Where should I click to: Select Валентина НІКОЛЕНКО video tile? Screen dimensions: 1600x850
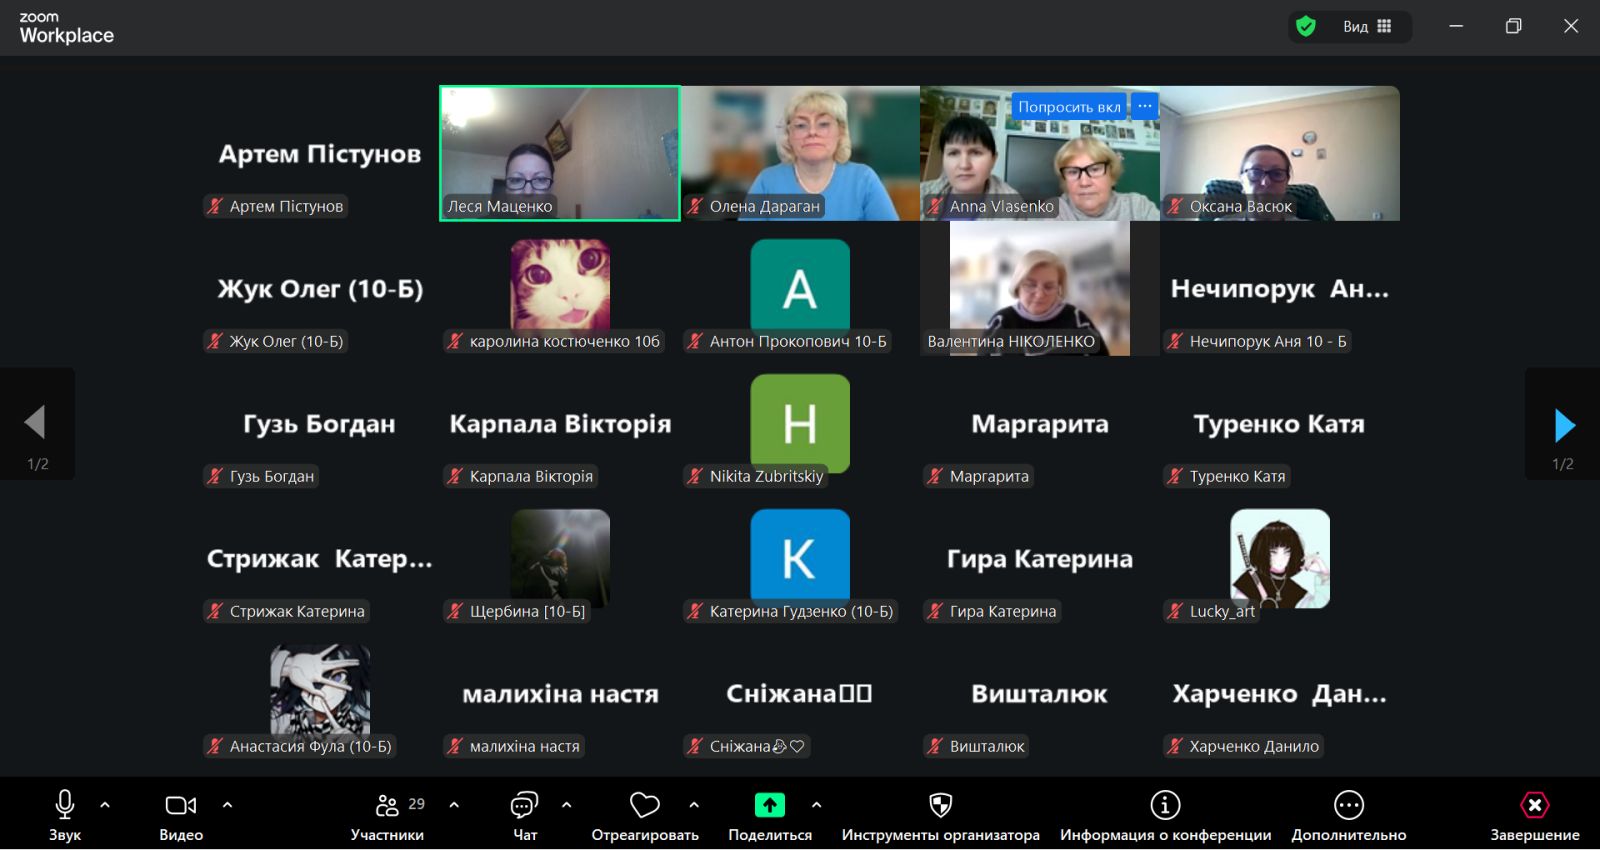point(1040,288)
